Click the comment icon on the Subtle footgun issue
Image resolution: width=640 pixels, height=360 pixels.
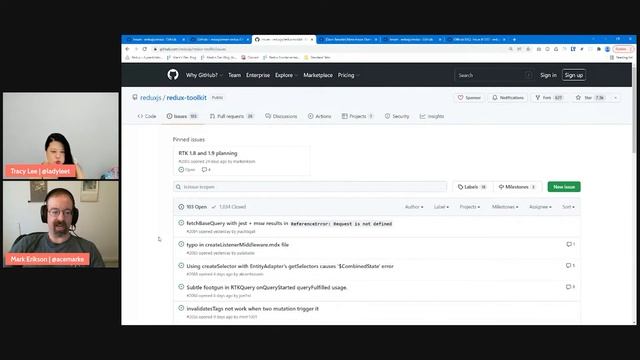[x=570, y=287]
